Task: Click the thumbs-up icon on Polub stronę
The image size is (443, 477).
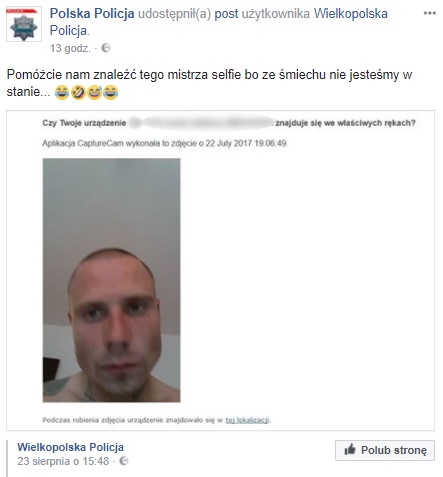Action: pyautogui.click(x=350, y=450)
